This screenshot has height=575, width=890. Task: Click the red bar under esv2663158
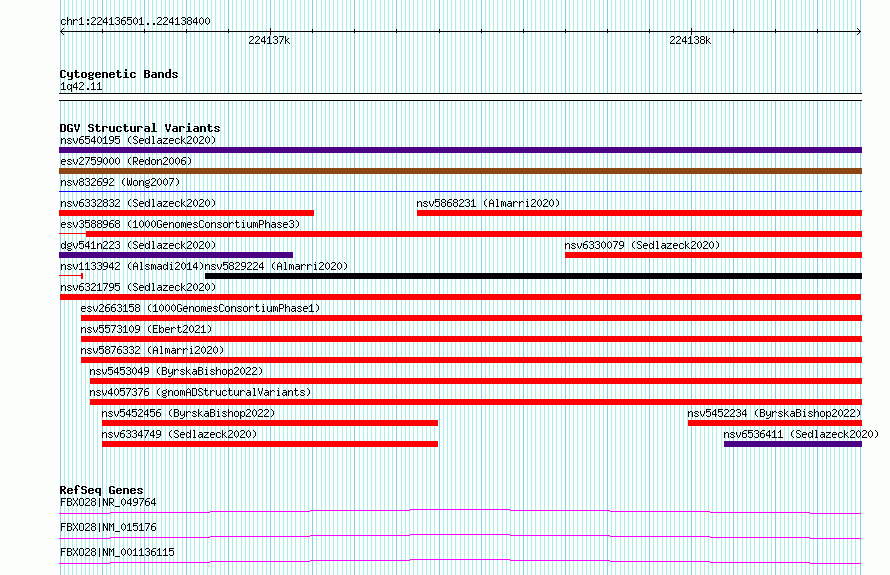pos(471,318)
